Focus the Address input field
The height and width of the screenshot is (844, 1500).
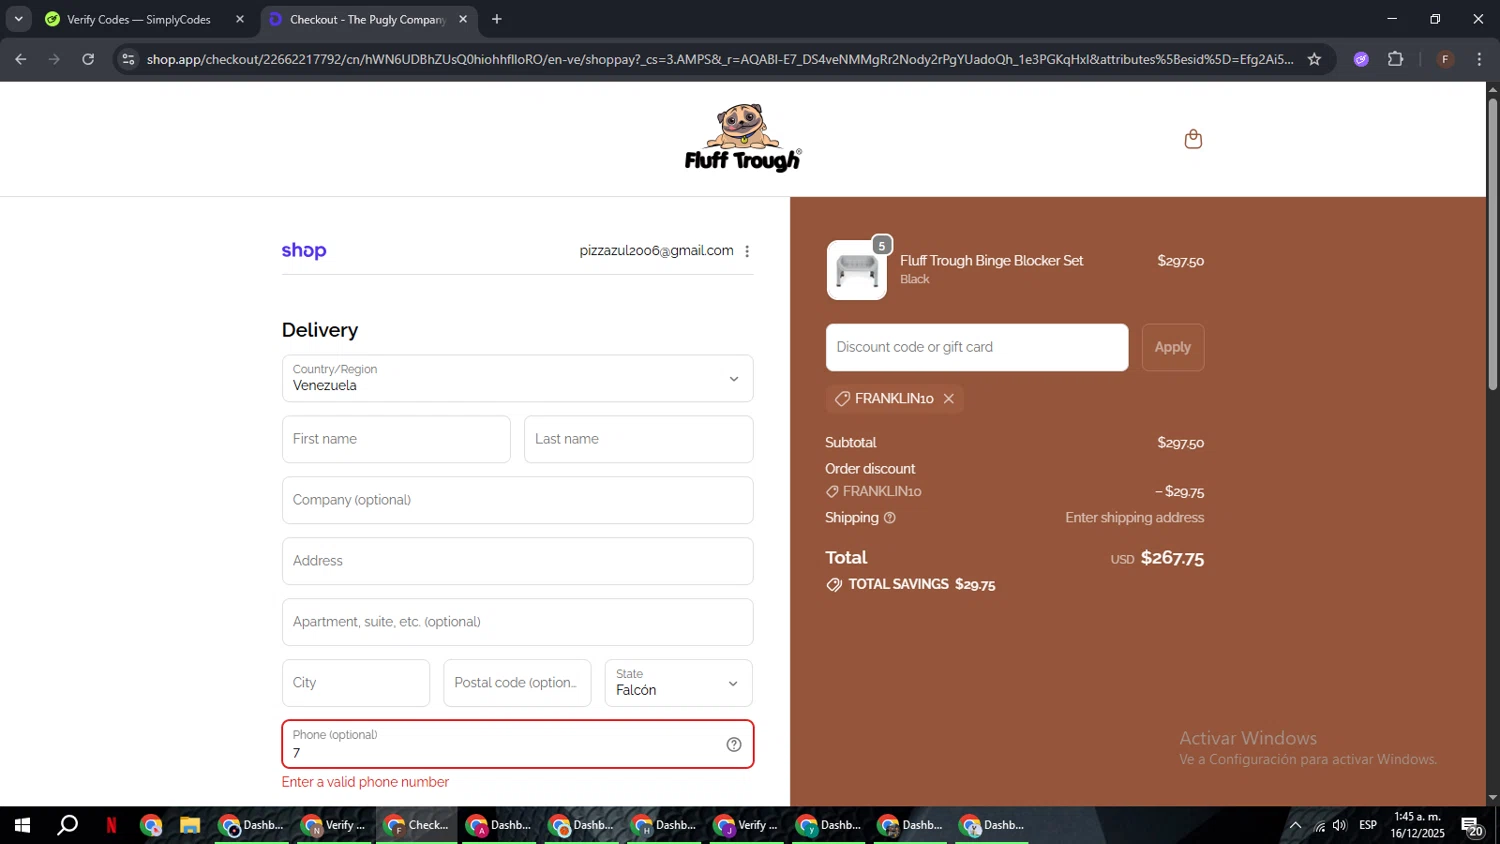point(517,561)
